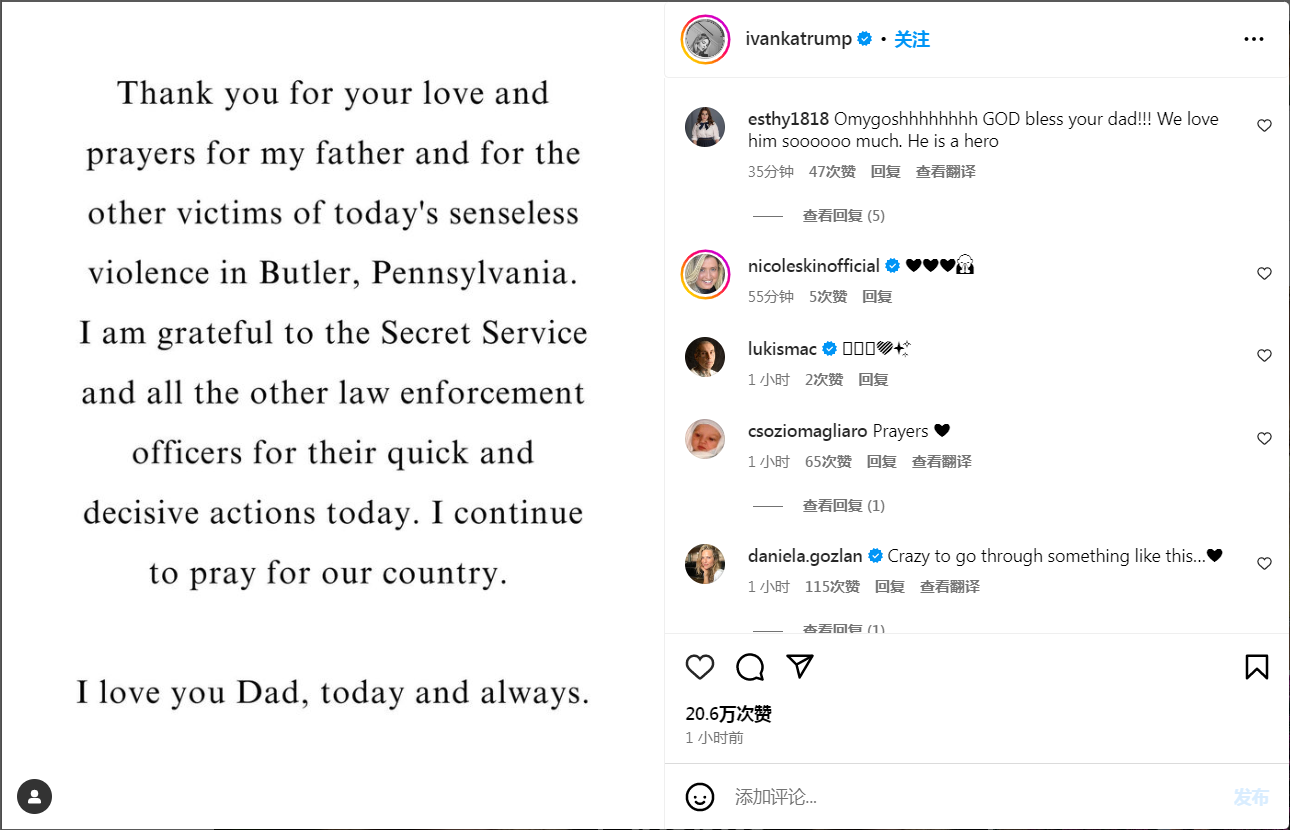Reply to lukismac's comment
The height and width of the screenshot is (830, 1290).
[873, 380]
